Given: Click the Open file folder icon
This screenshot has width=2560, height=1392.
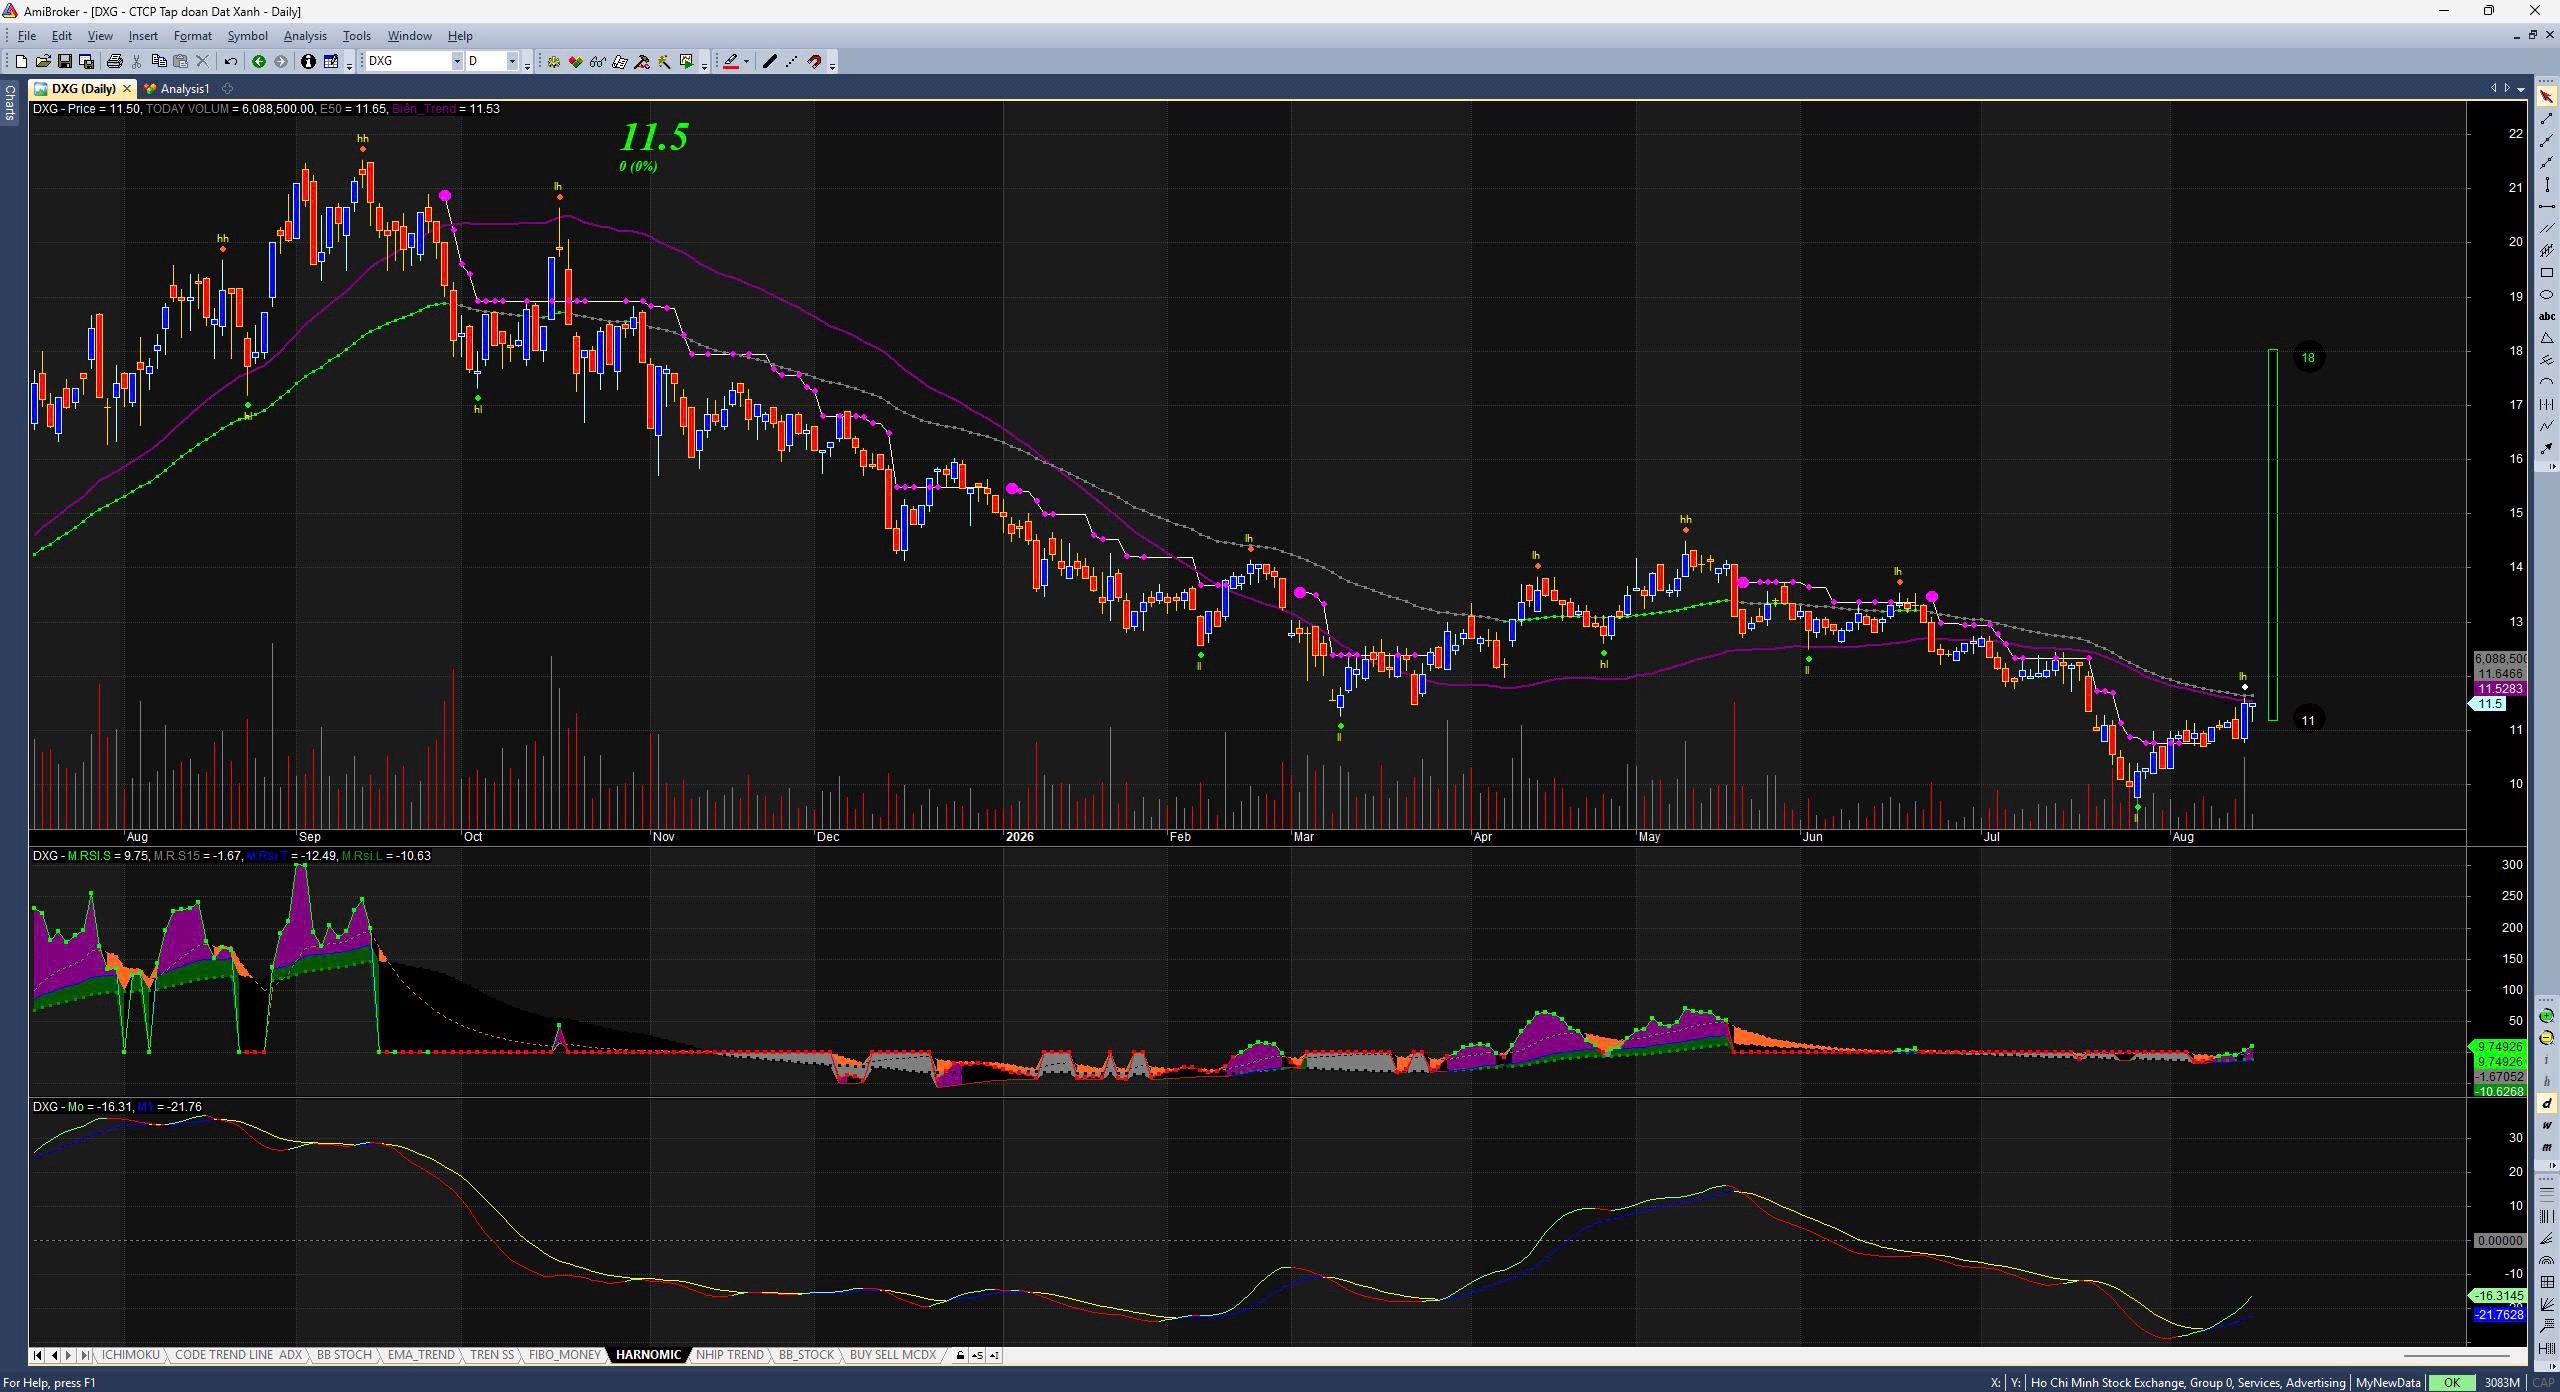Looking at the screenshot, I should tap(43, 61).
